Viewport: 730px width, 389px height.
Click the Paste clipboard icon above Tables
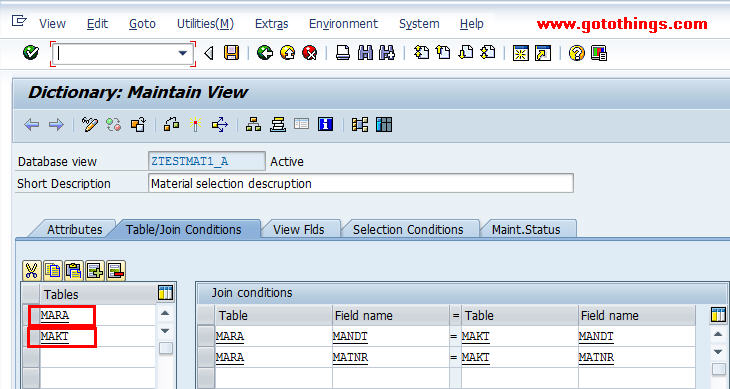74,270
